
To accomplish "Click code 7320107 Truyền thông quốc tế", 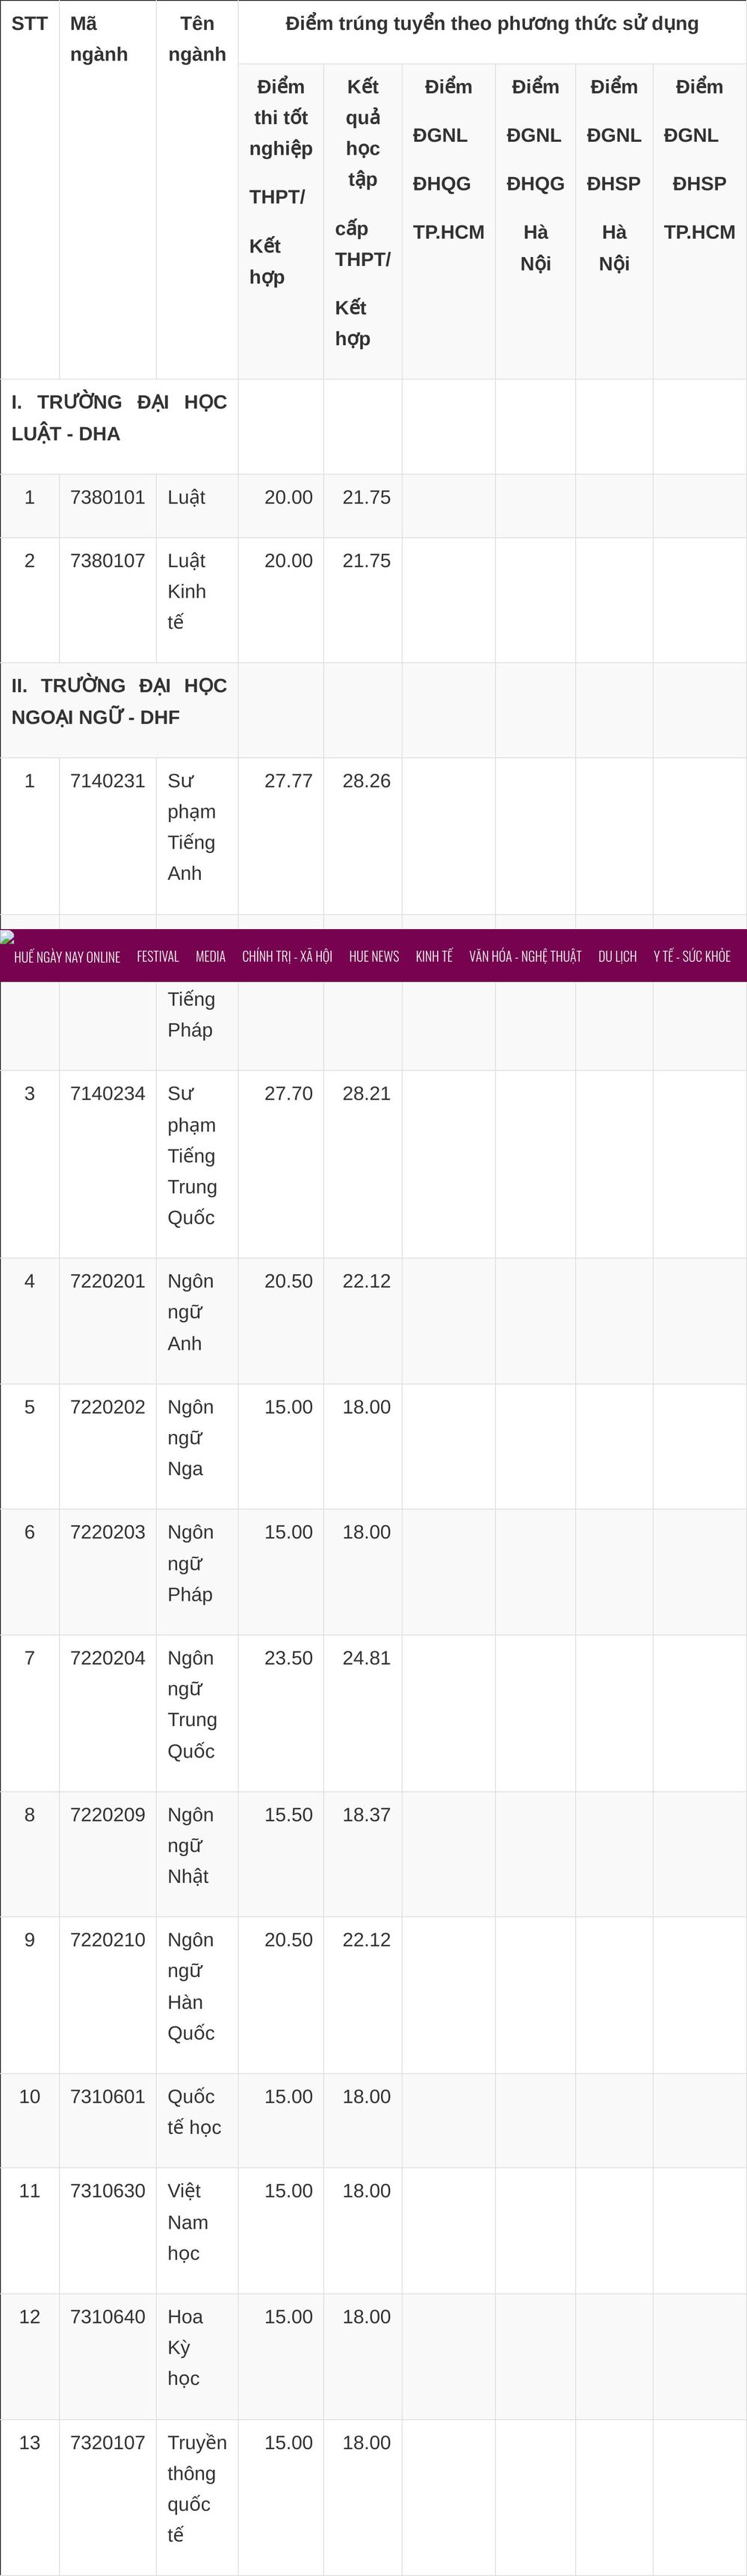I will (x=108, y=2442).
